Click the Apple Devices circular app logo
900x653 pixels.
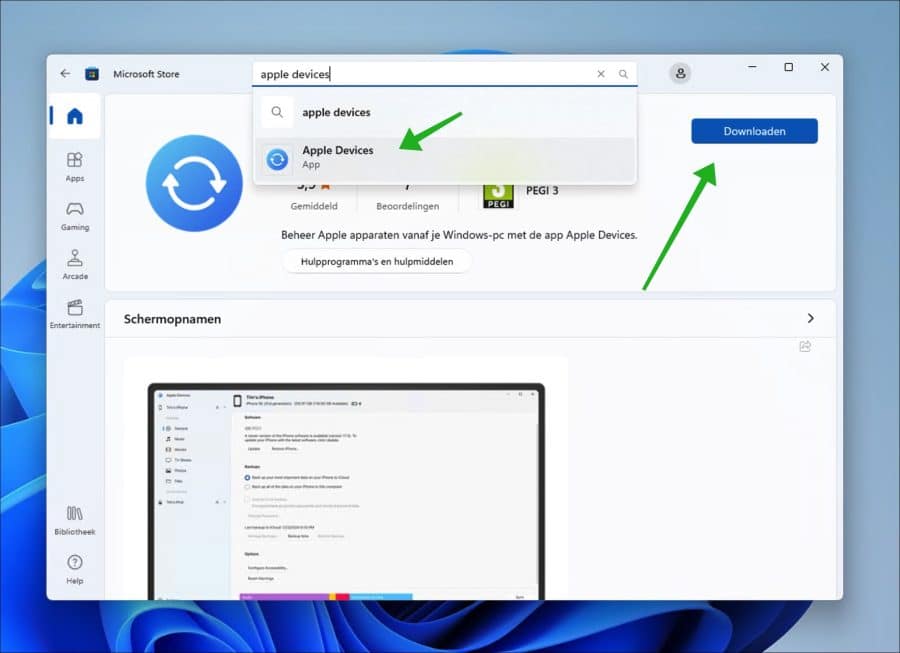pyautogui.click(x=193, y=182)
